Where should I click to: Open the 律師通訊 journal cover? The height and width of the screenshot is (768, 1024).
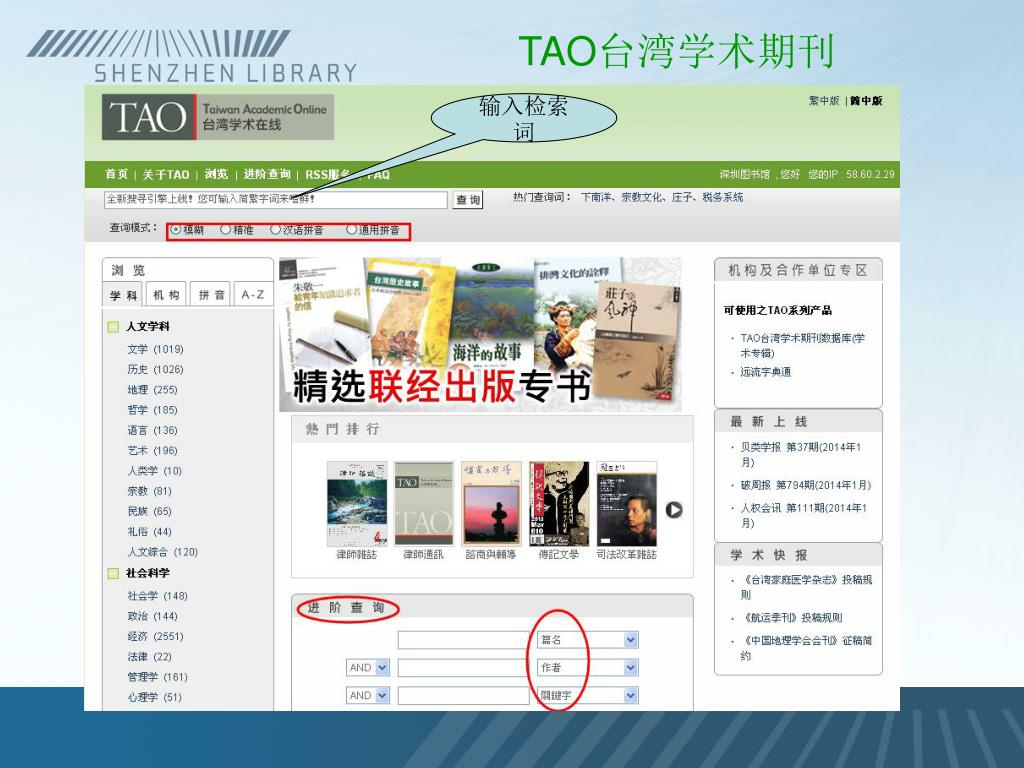point(423,504)
